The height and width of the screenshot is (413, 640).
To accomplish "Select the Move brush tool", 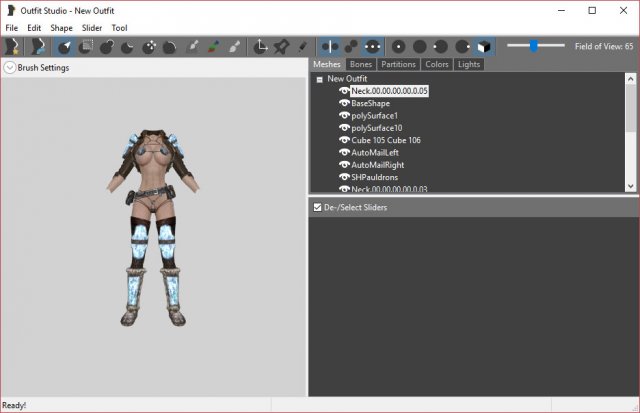I will [x=150, y=46].
